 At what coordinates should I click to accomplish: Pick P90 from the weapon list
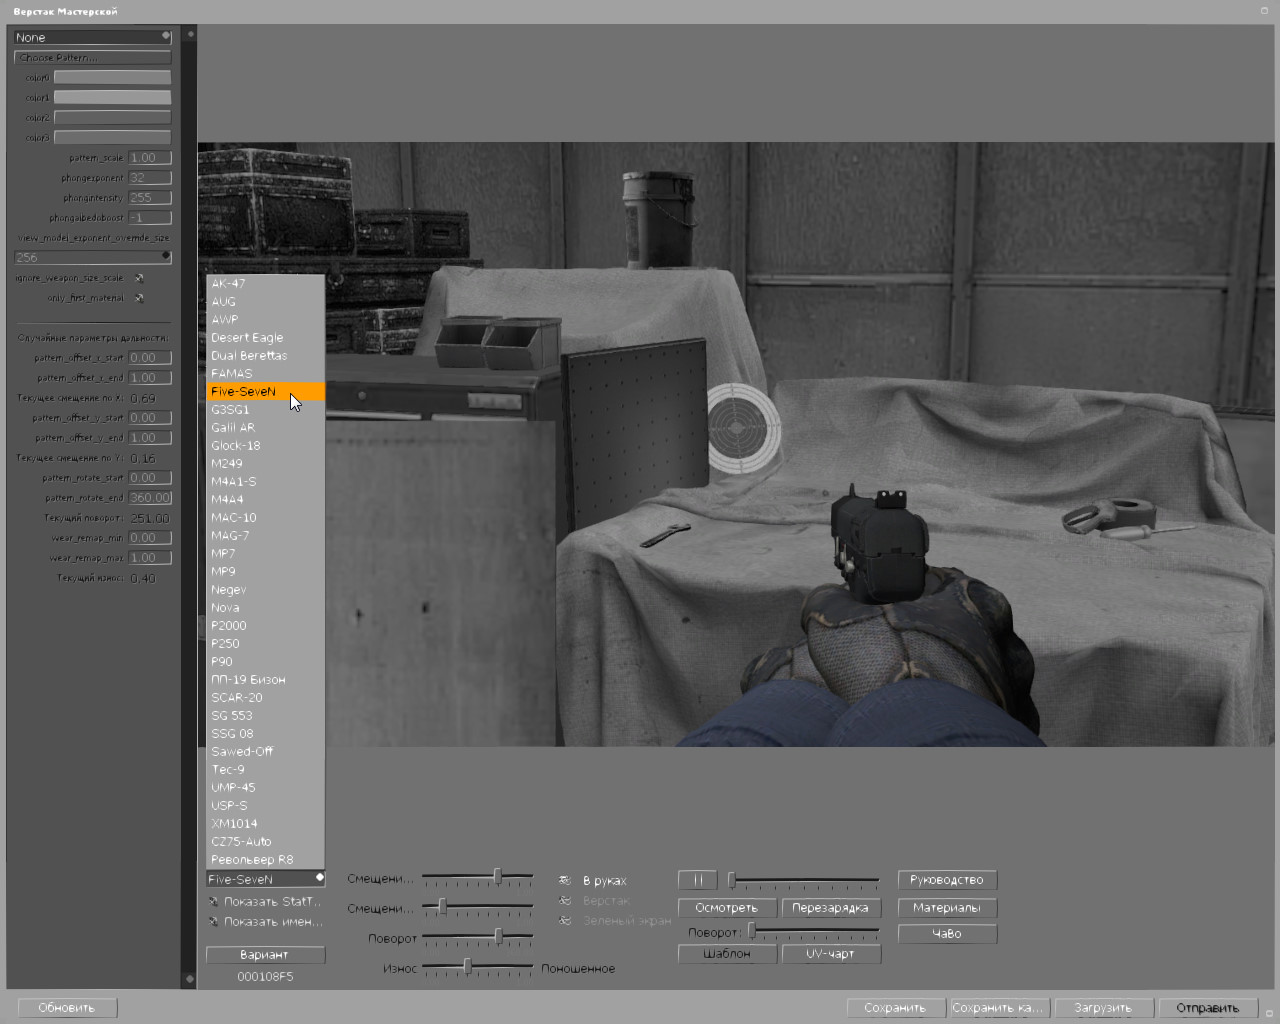(x=265, y=661)
